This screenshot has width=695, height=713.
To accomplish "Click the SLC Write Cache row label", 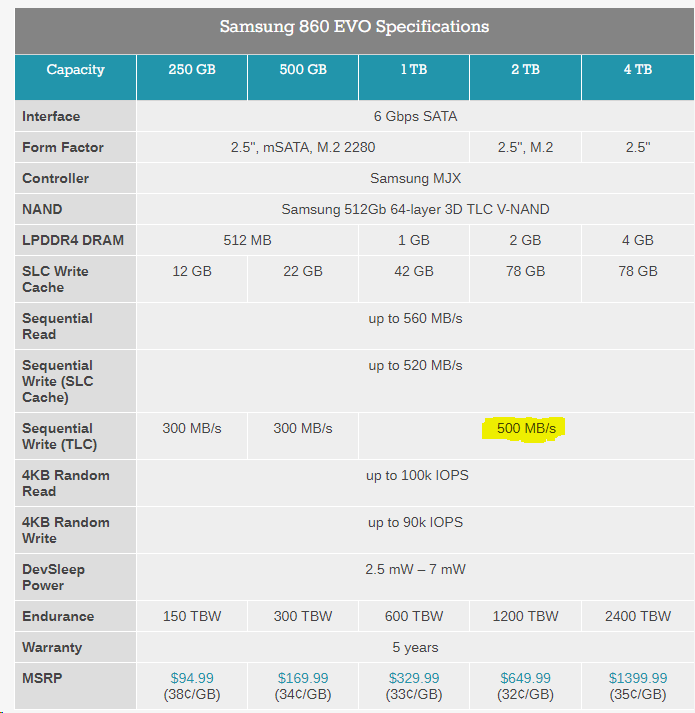I will click(x=55, y=279).
